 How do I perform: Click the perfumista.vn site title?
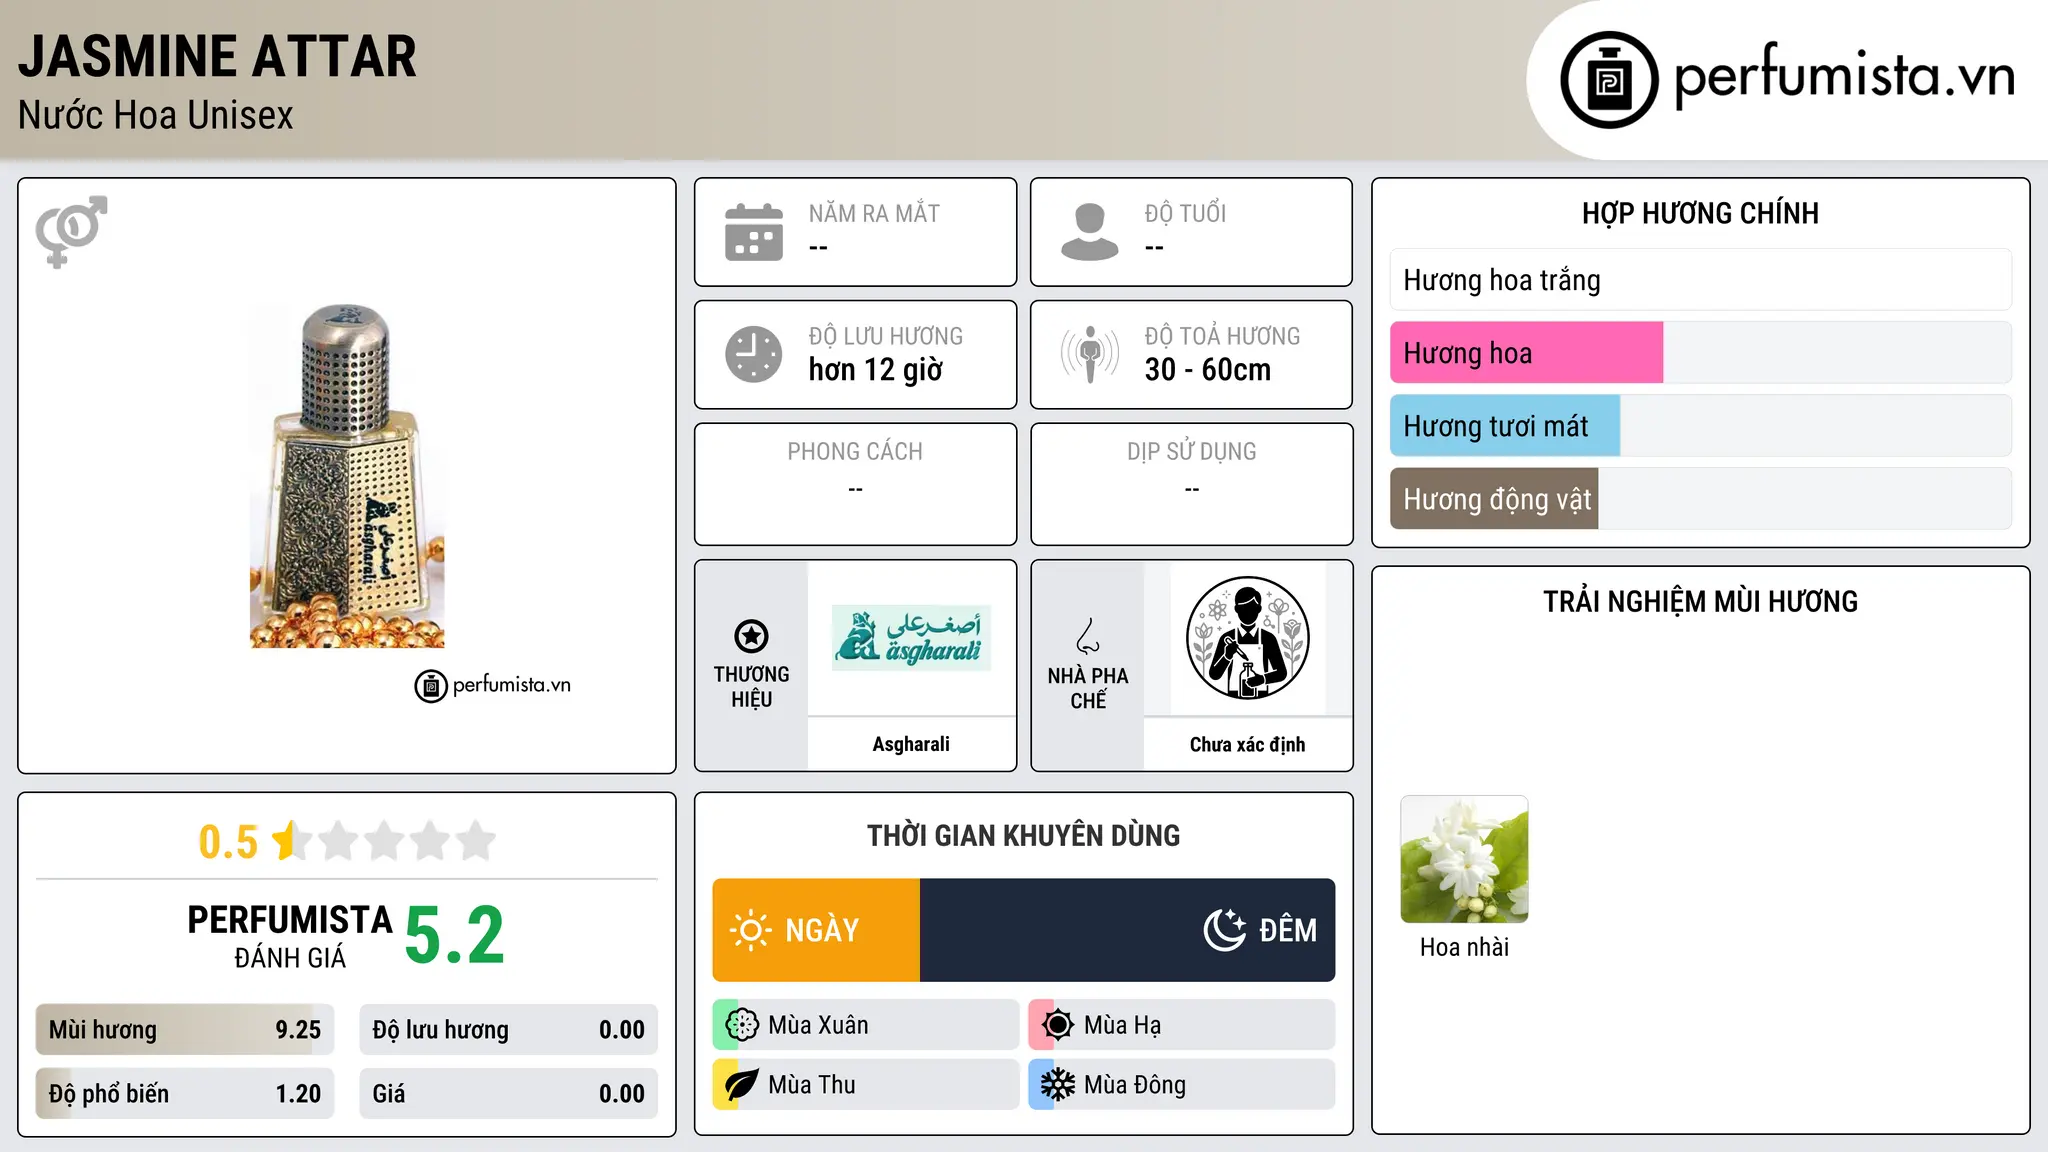click(x=1845, y=78)
